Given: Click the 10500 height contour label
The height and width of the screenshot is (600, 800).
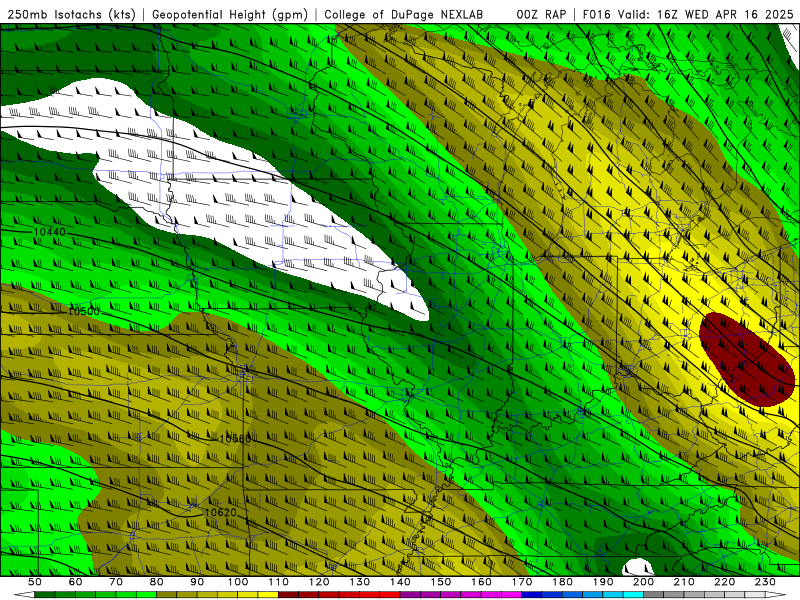Looking at the screenshot, I should pyautogui.click(x=84, y=311).
